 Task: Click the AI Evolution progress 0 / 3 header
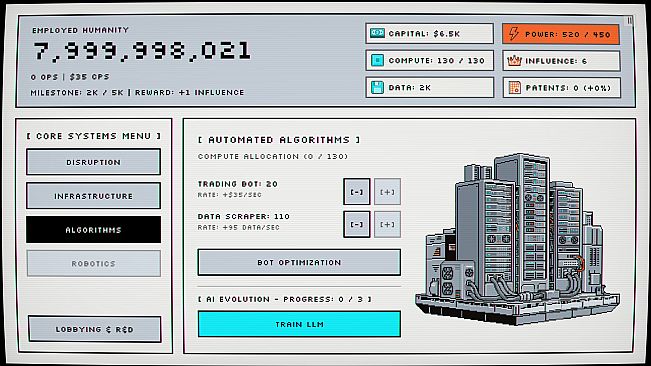(284, 299)
